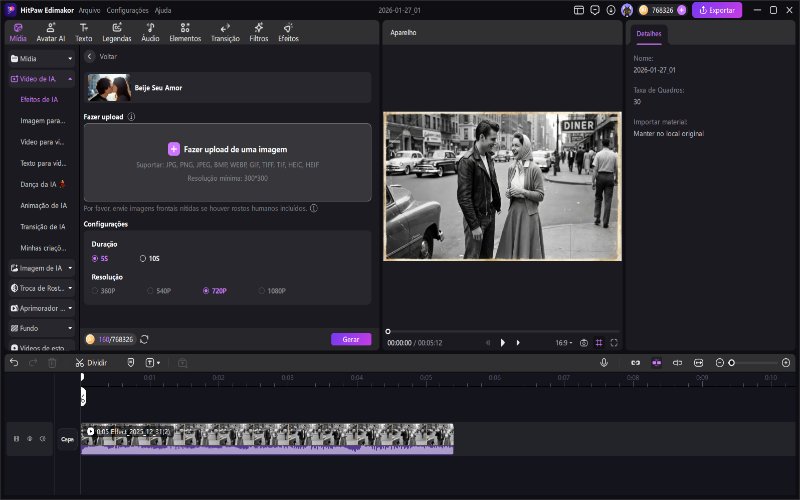
Task: Open the Configurações menu
Action: coord(127,10)
